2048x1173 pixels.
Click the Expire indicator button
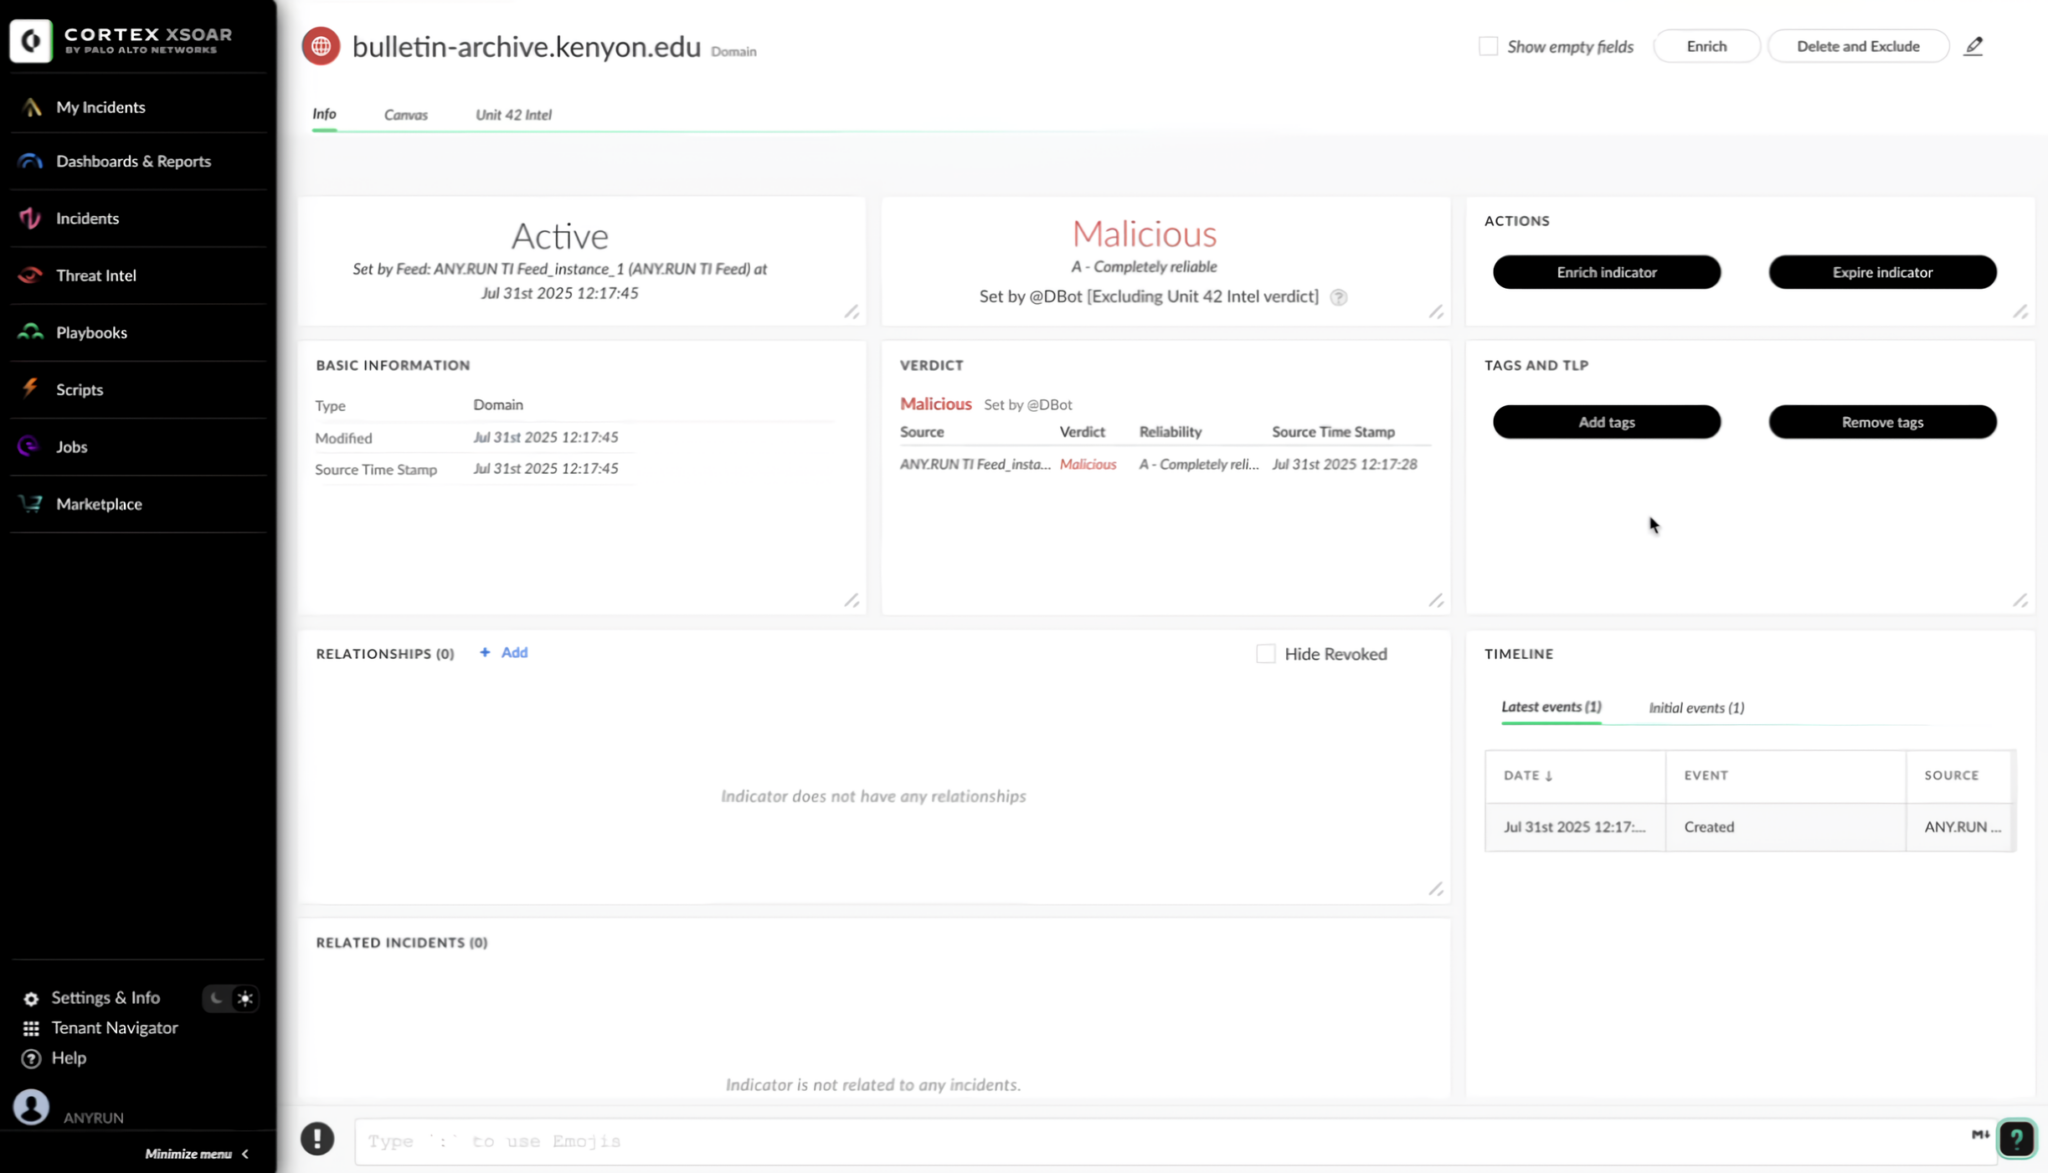pos(1882,272)
